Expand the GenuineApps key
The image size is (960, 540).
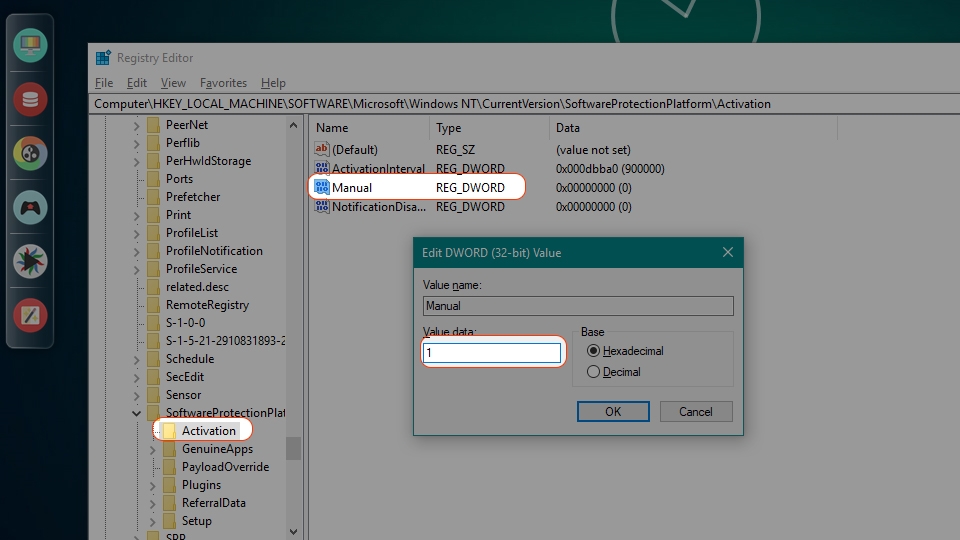[152, 449]
